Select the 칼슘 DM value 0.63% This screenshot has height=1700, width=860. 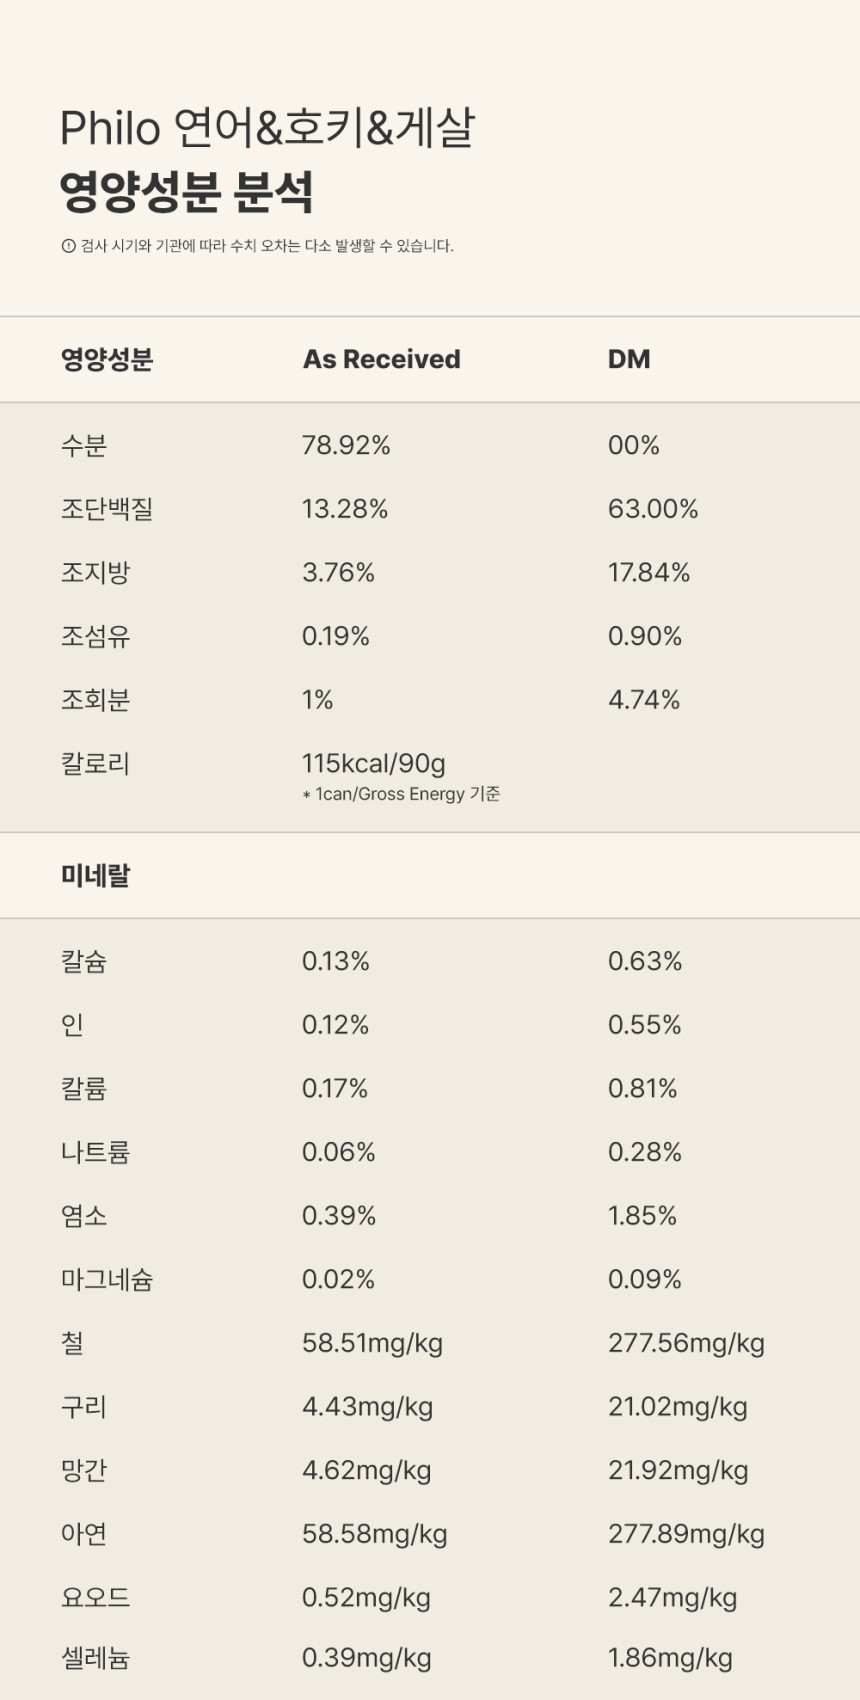[x=645, y=961]
